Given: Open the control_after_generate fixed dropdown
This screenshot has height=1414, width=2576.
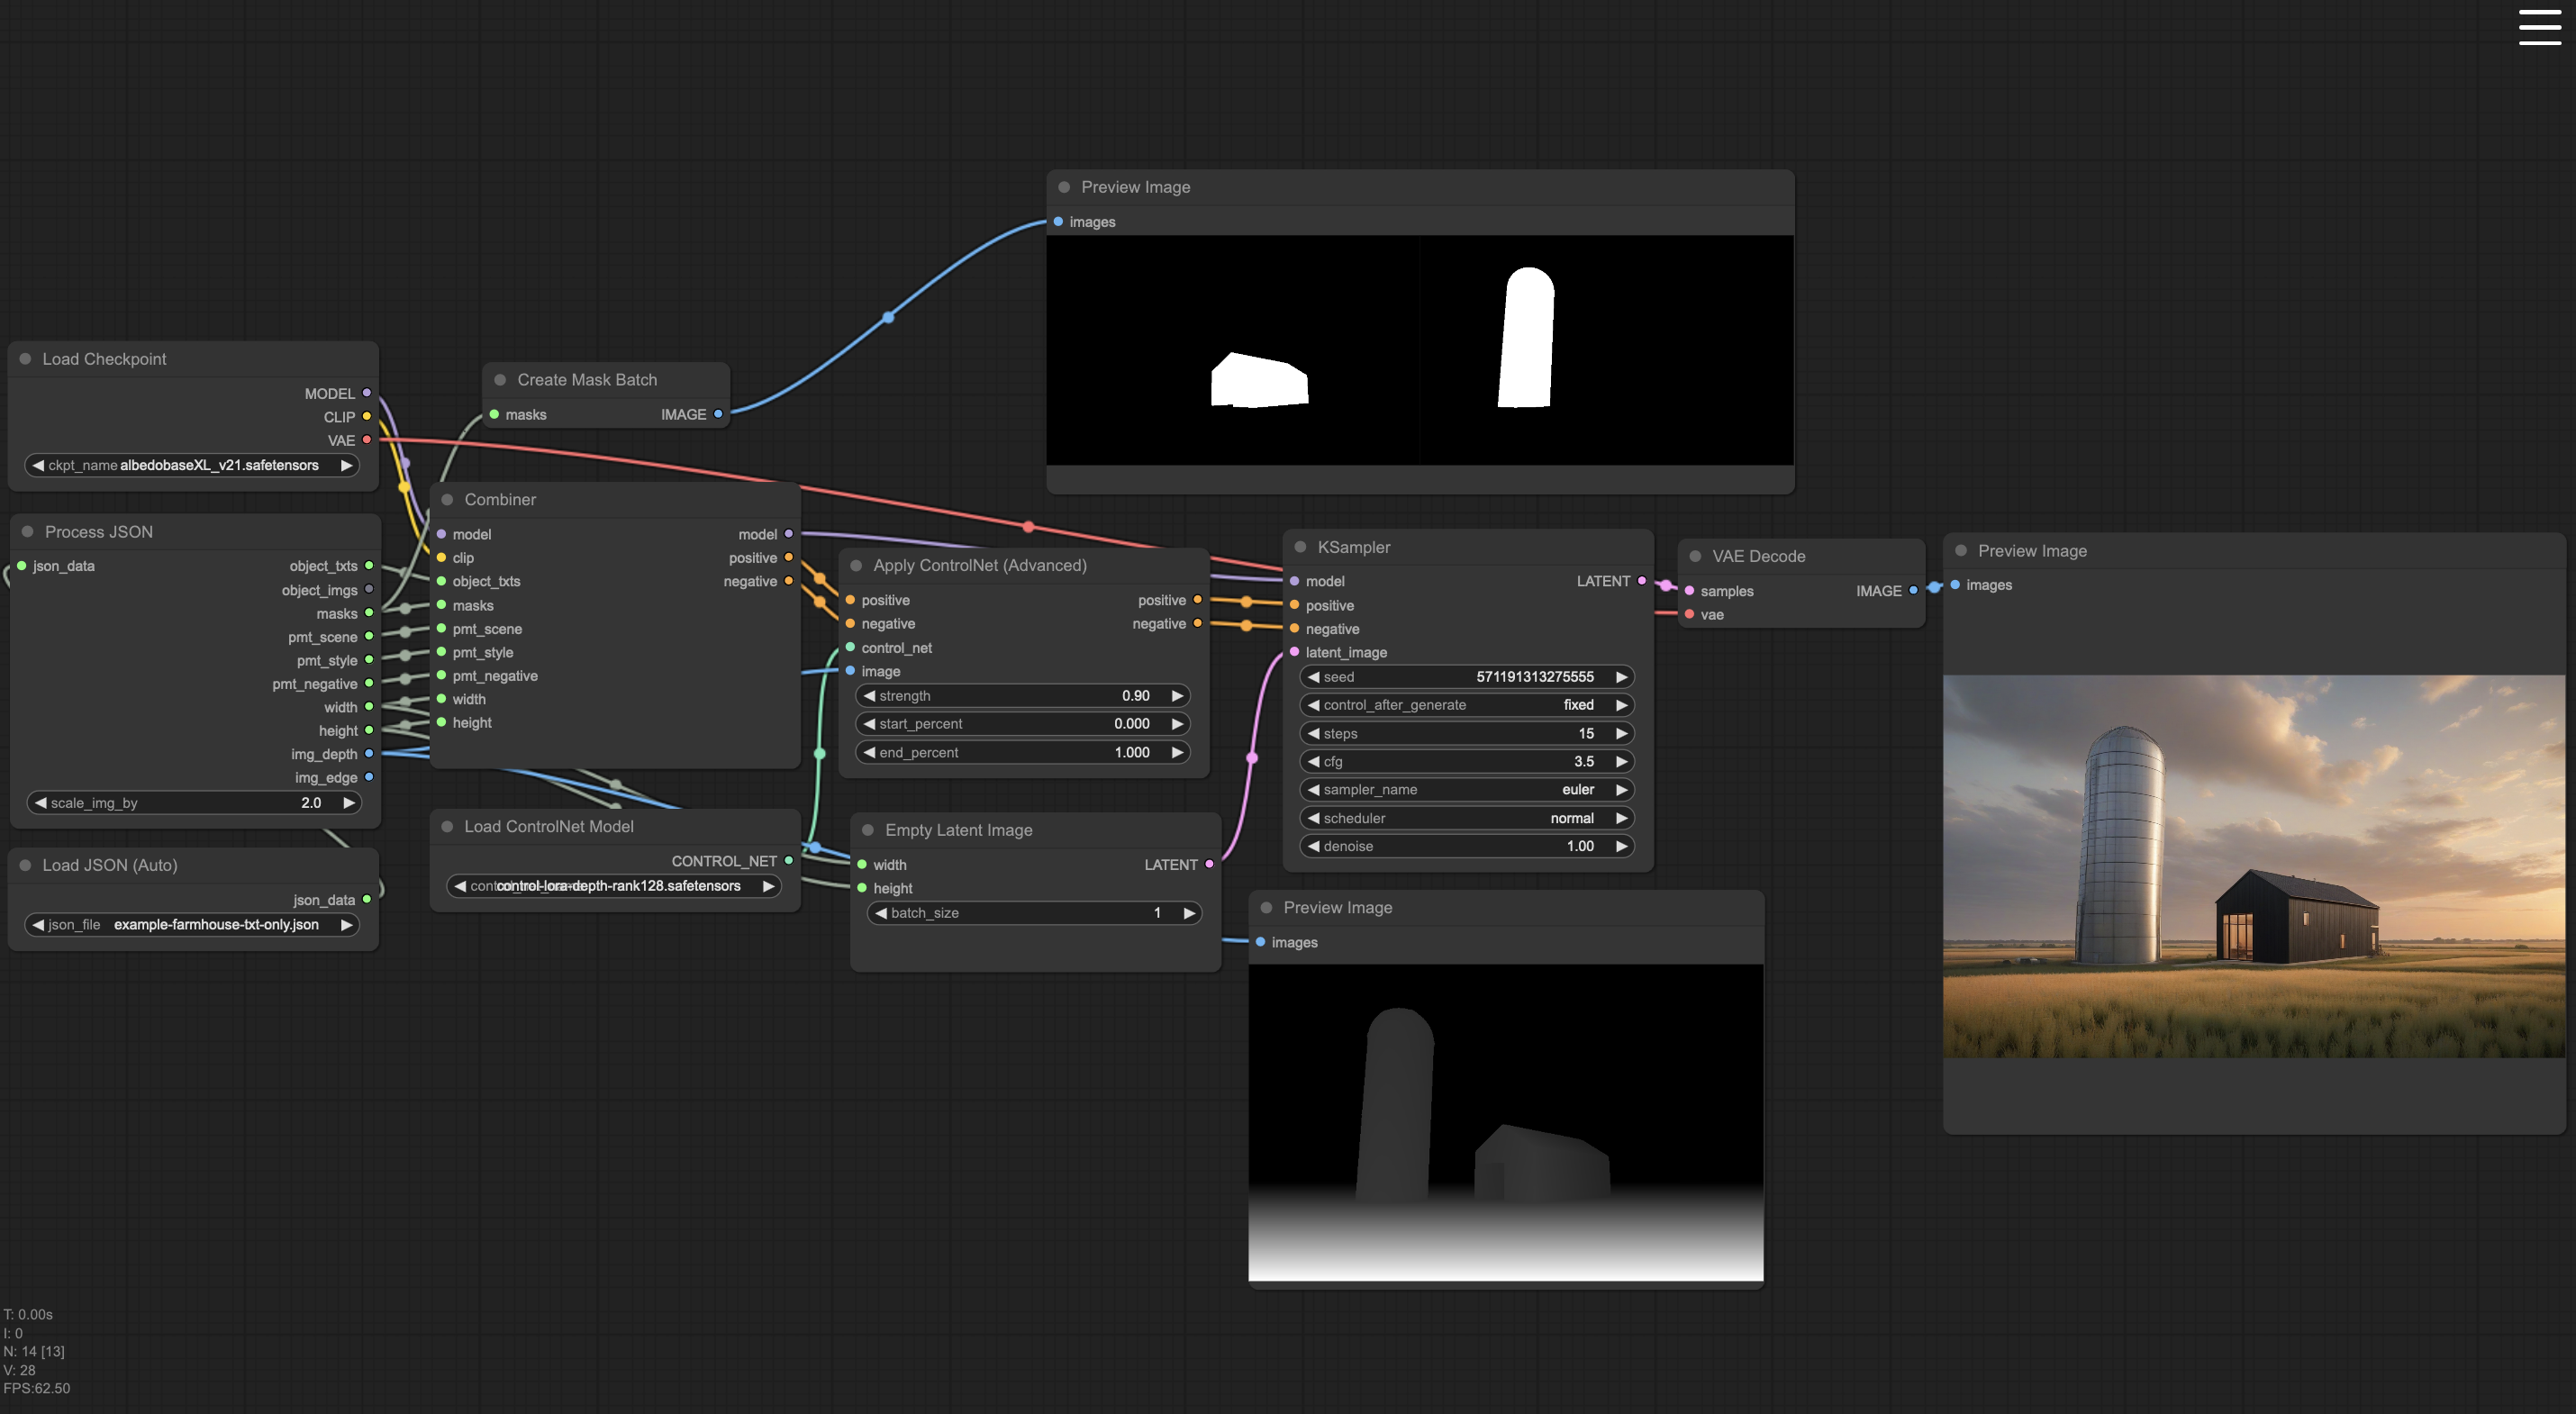Looking at the screenshot, I should click(1467, 705).
